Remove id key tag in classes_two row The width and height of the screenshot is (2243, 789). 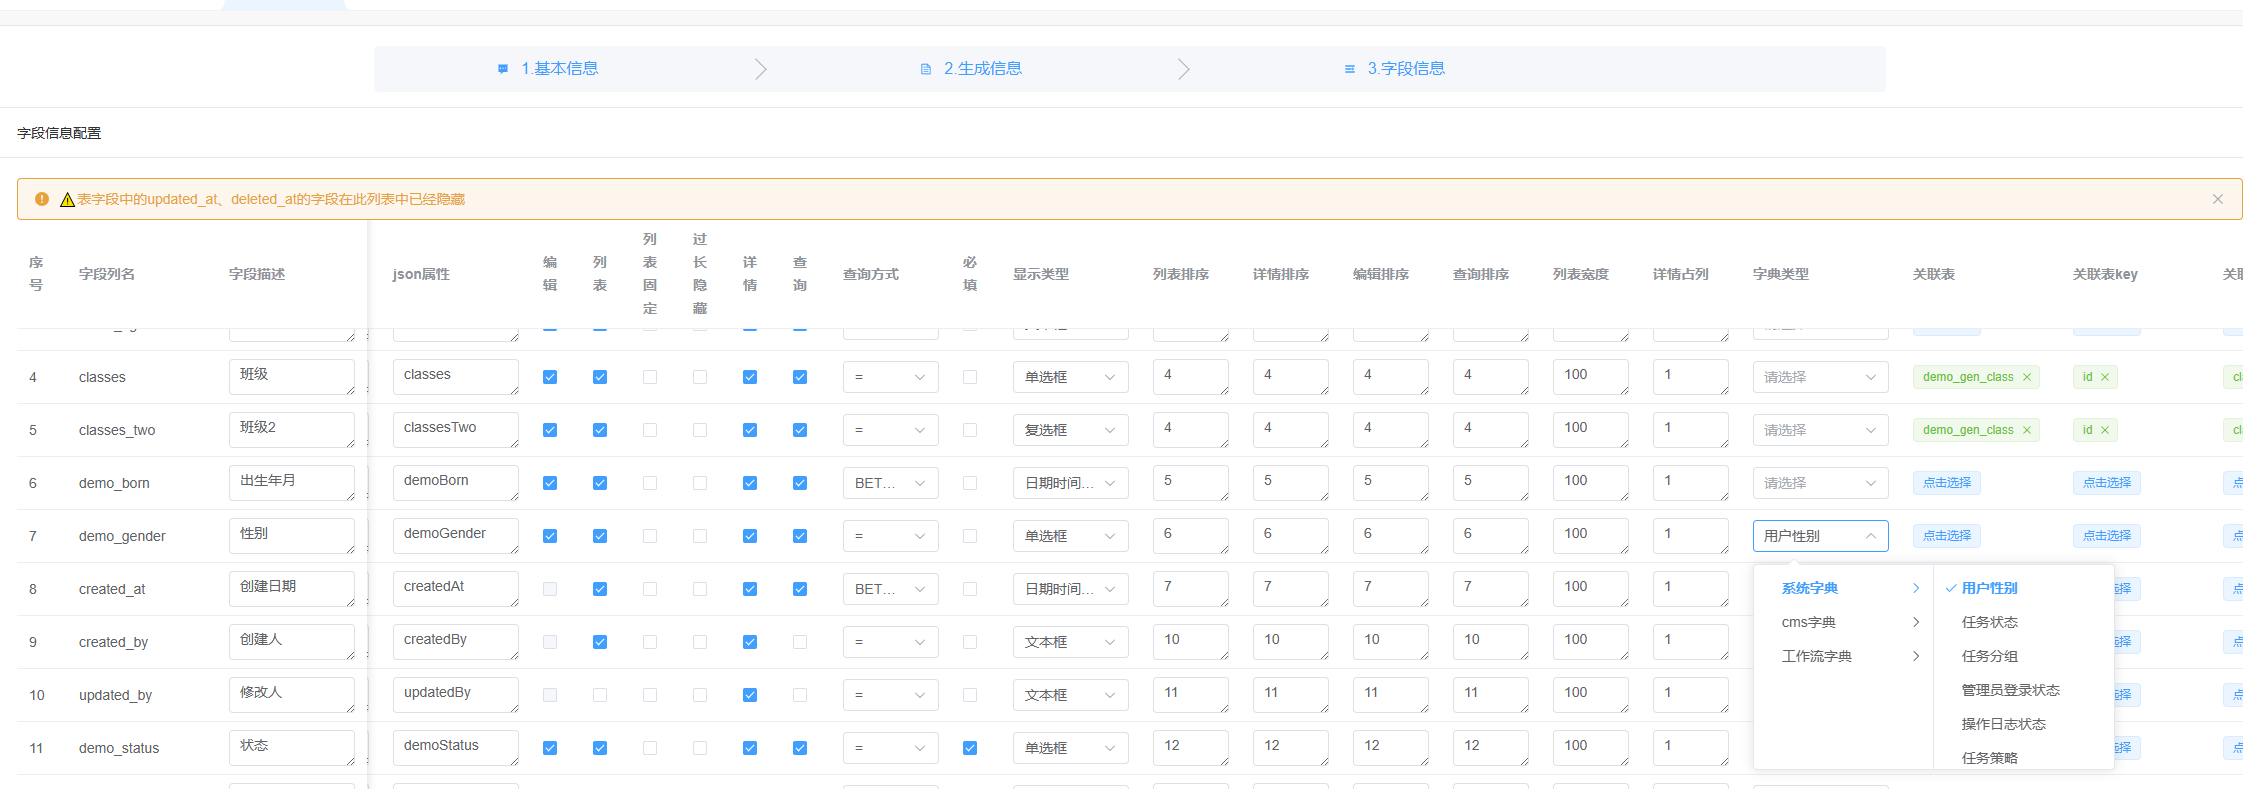tap(2105, 430)
